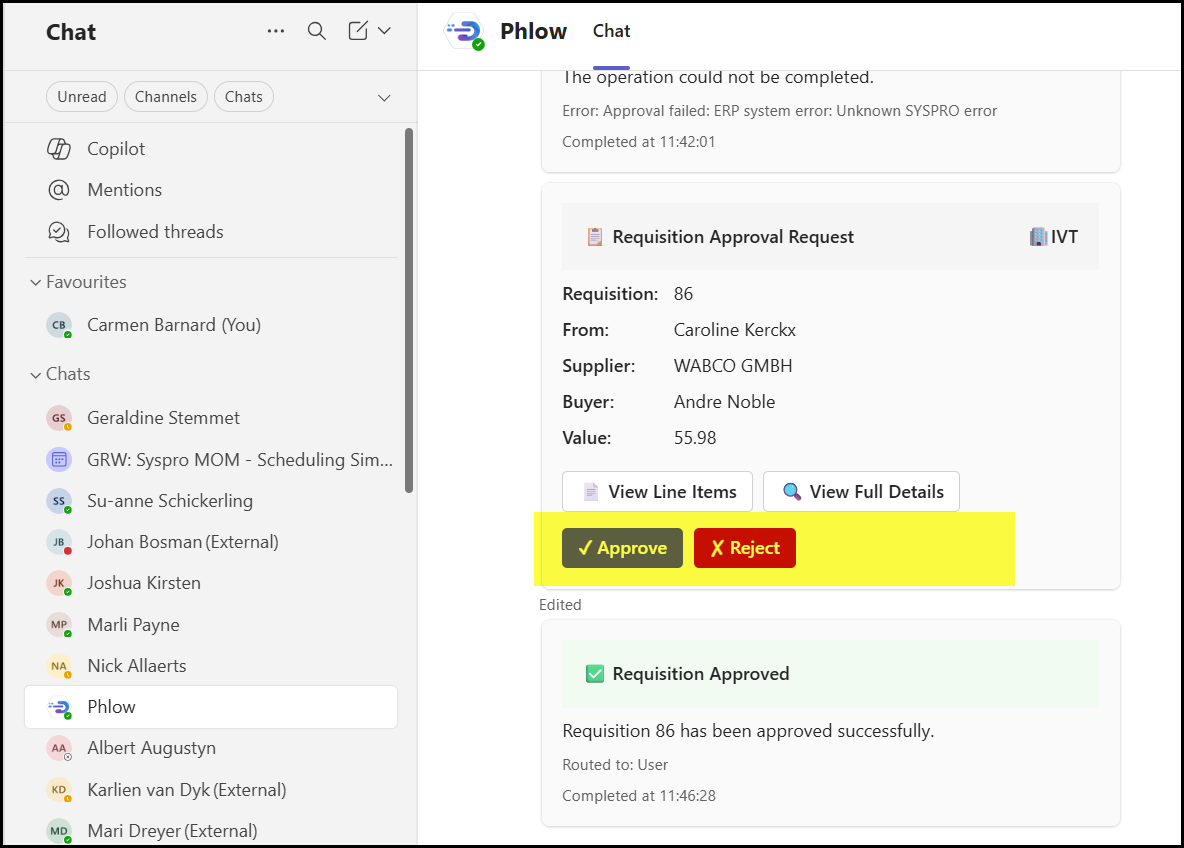
Task: Click the new chat compose icon
Action: coord(358,31)
